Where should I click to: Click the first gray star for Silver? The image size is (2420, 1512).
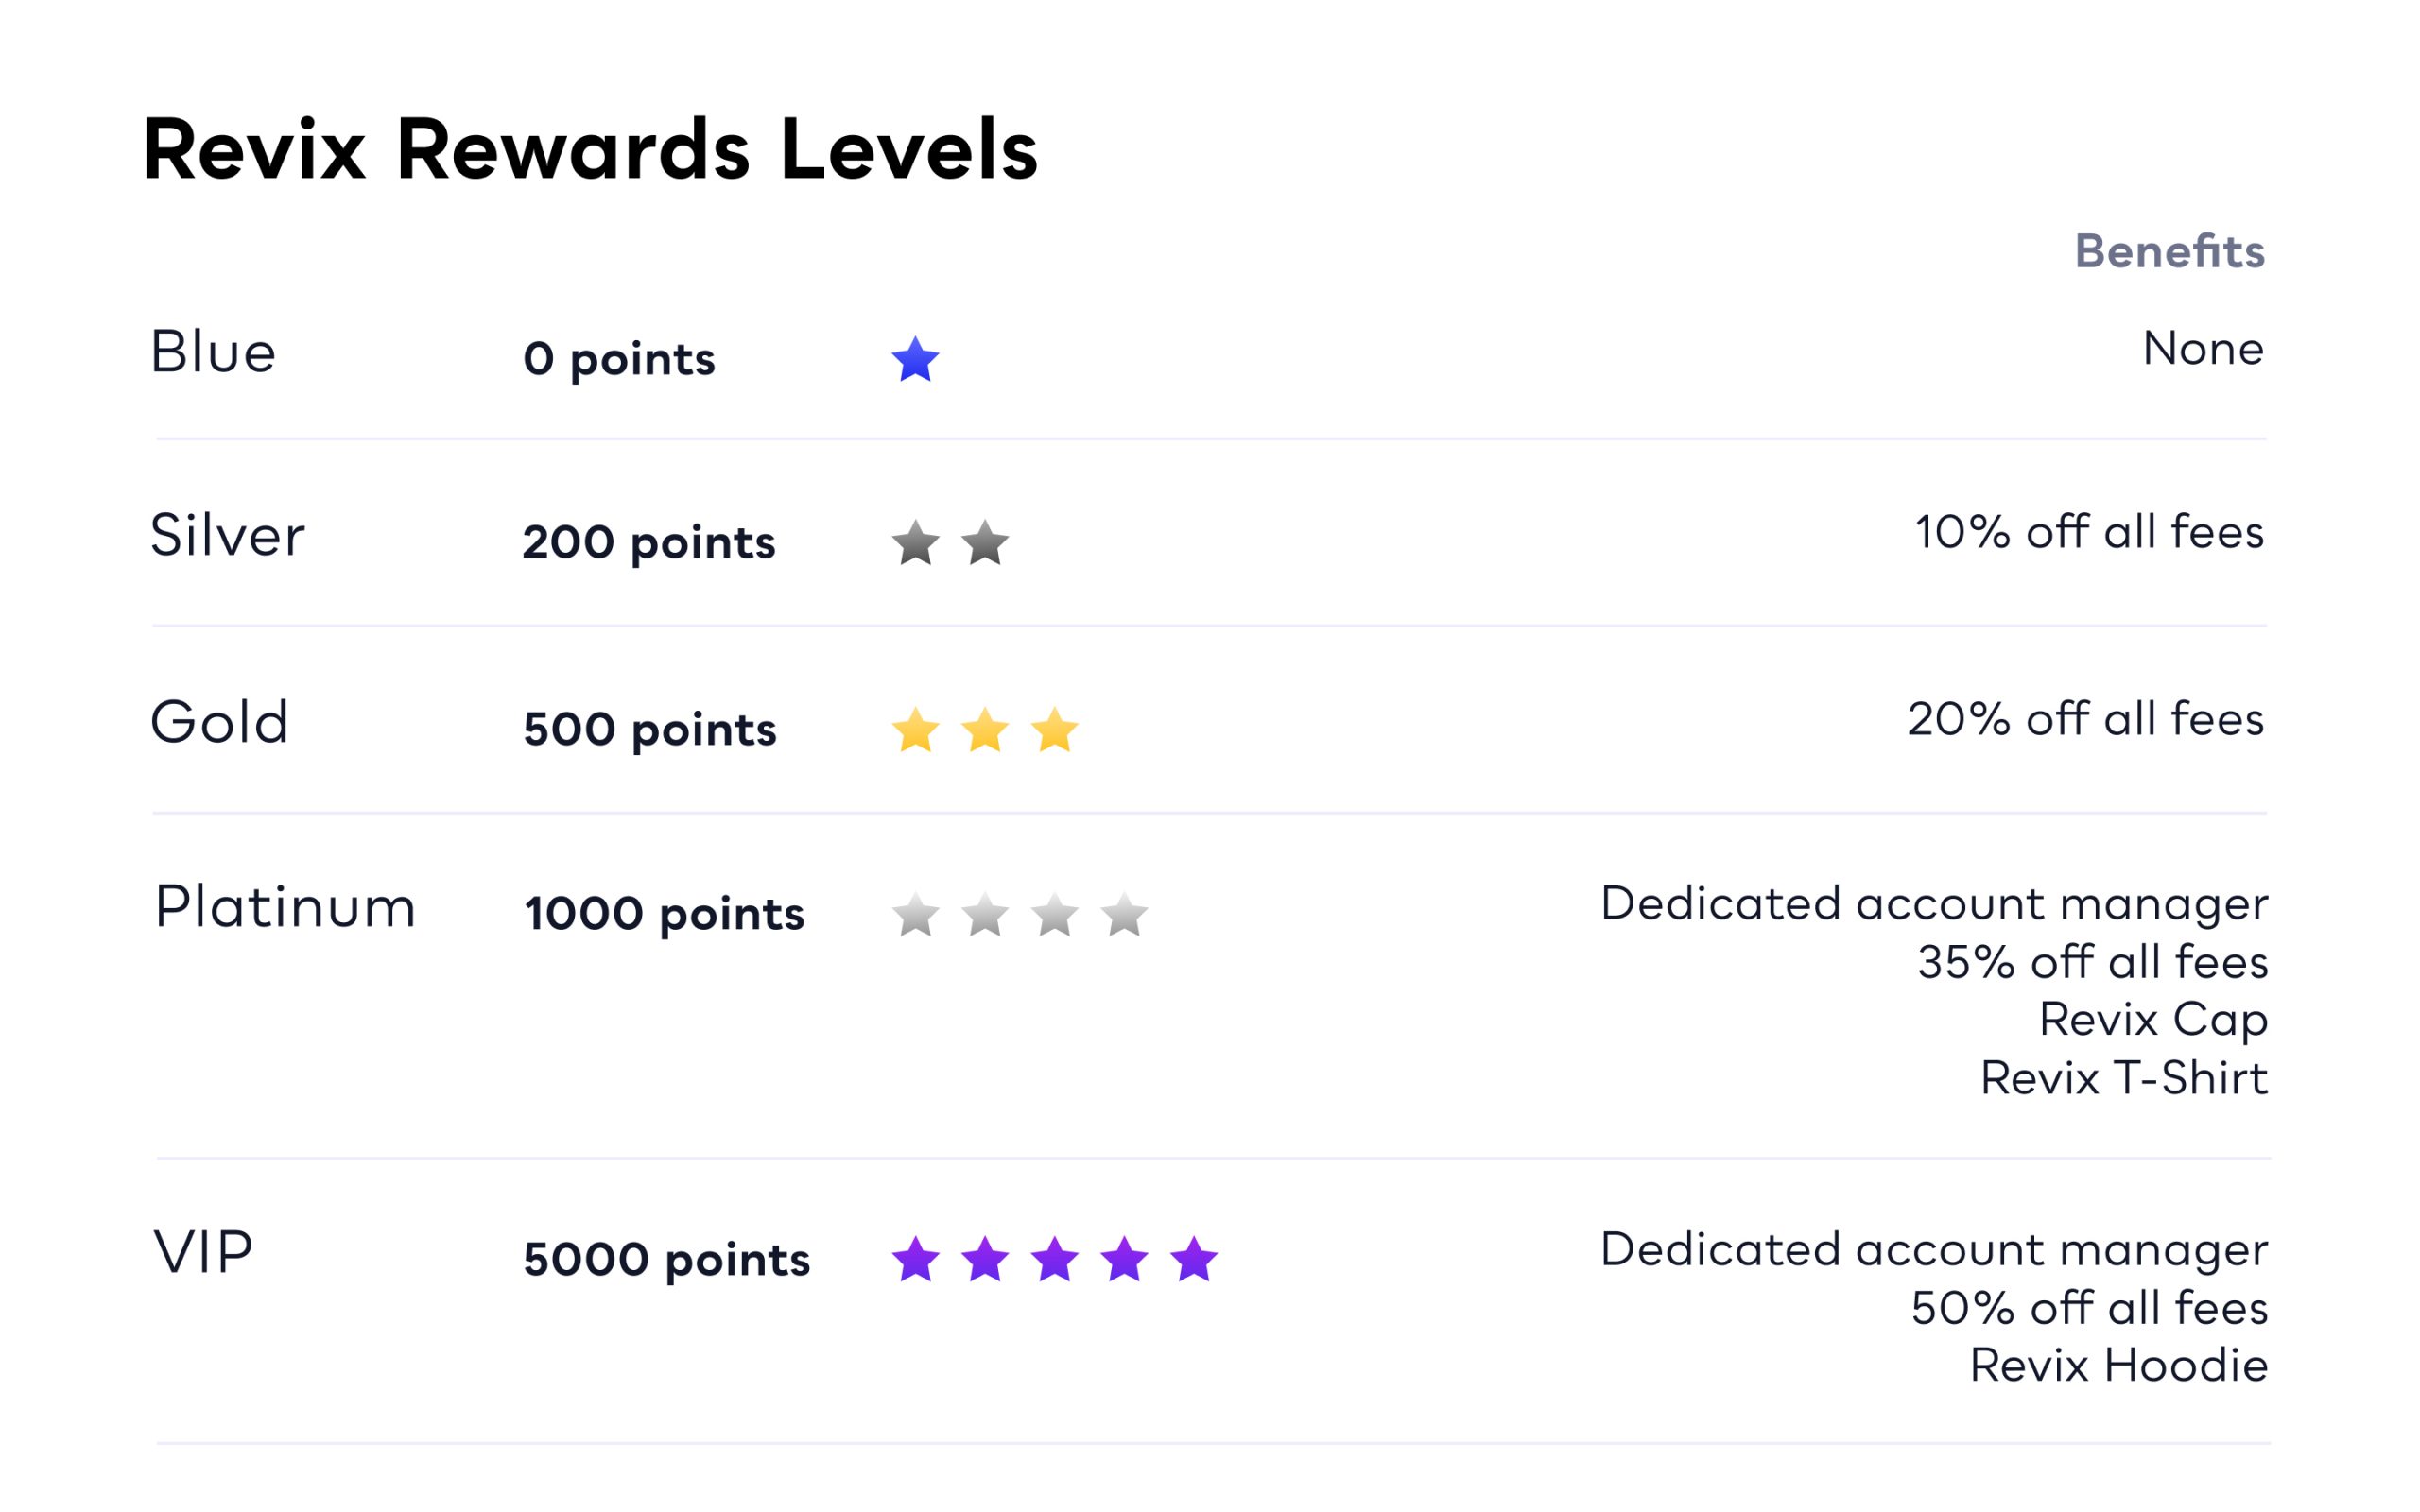click(x=915, y=543)
